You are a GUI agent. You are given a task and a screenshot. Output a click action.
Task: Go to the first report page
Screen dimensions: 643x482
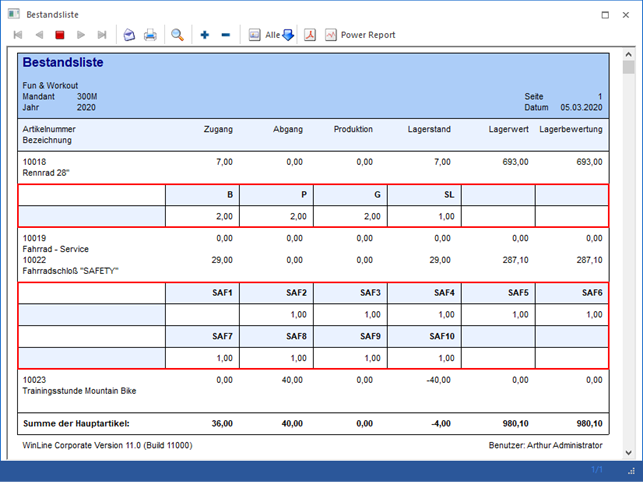(18, 35)
